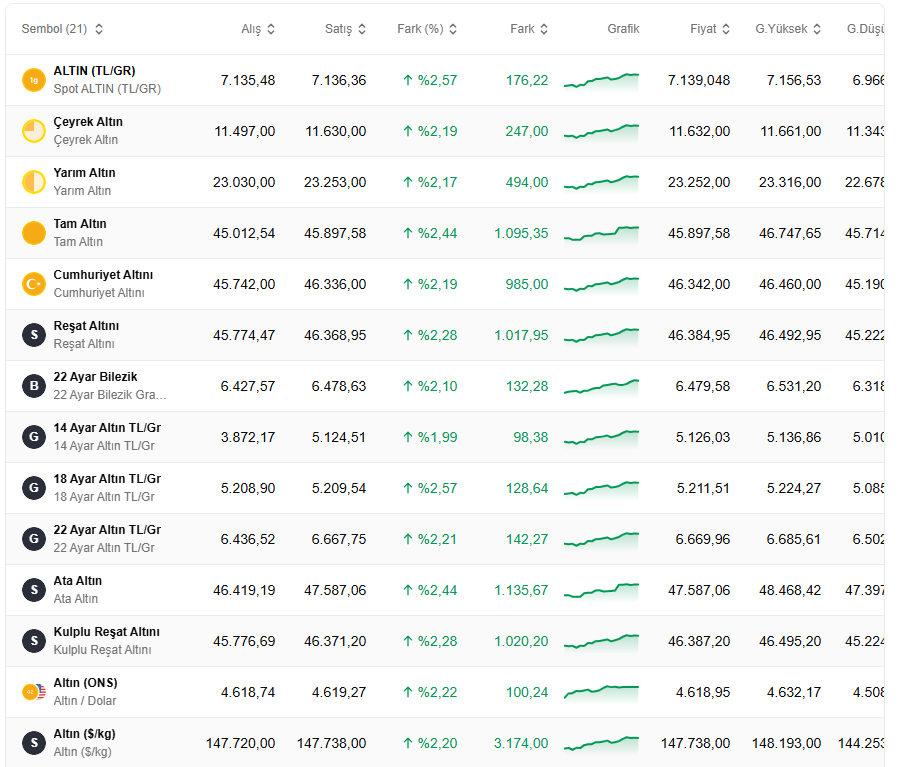
Task: Sort by the Satış column header
Action: (x=345, y=29)
